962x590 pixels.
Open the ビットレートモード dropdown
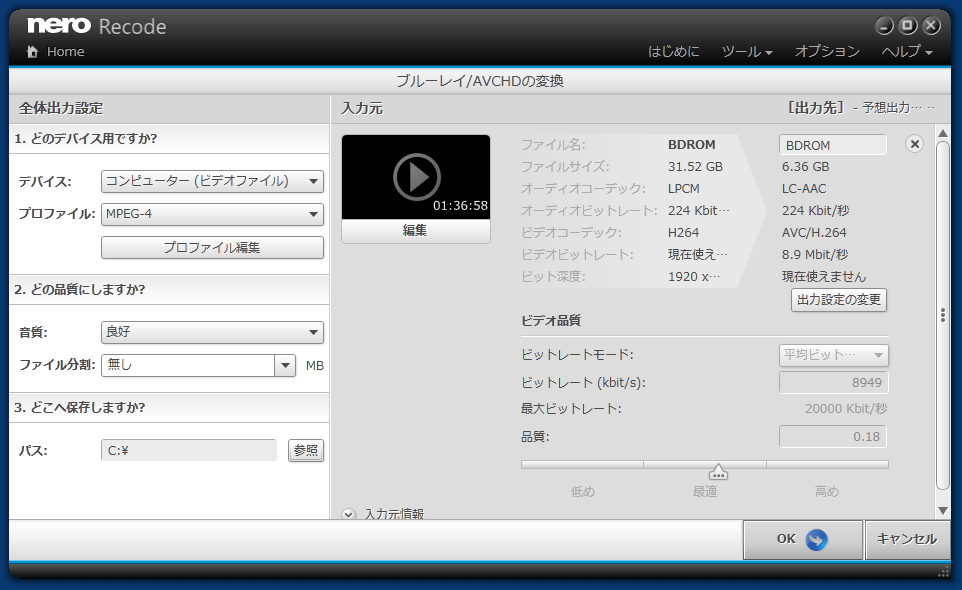coord(834,355)
